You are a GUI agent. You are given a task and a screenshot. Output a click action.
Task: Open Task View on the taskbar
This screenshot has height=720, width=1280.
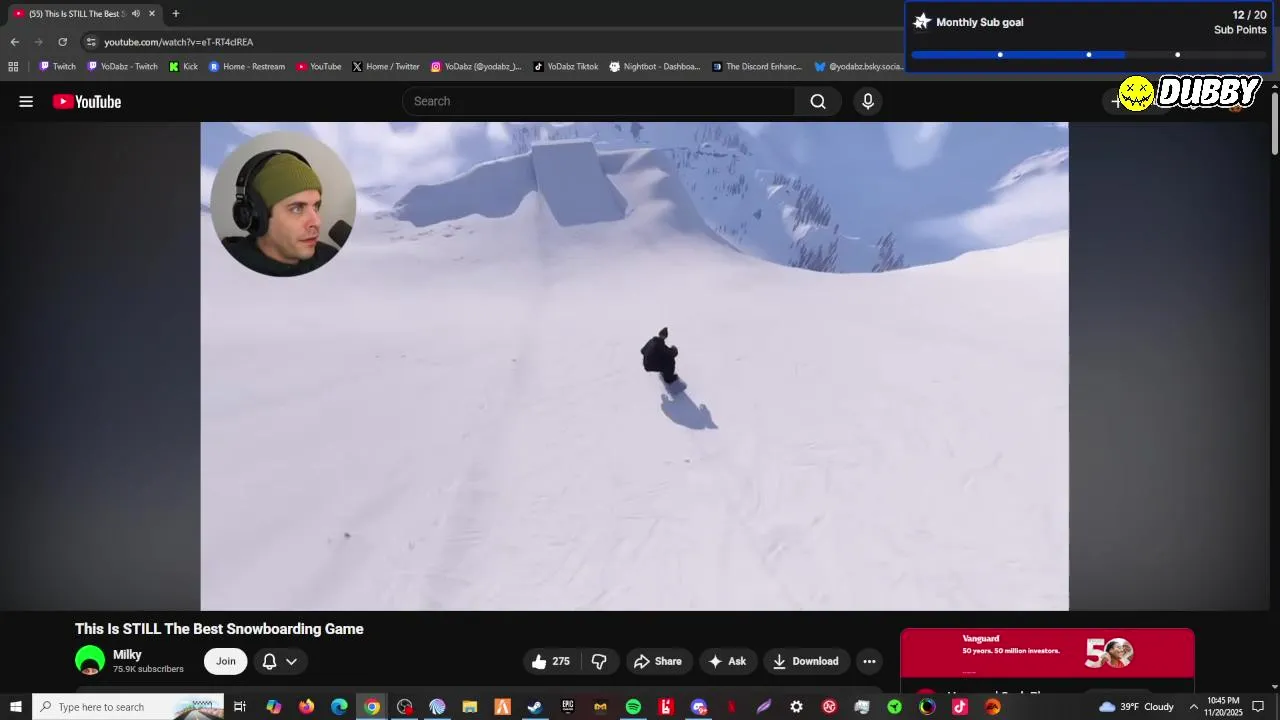coord(240,707)
